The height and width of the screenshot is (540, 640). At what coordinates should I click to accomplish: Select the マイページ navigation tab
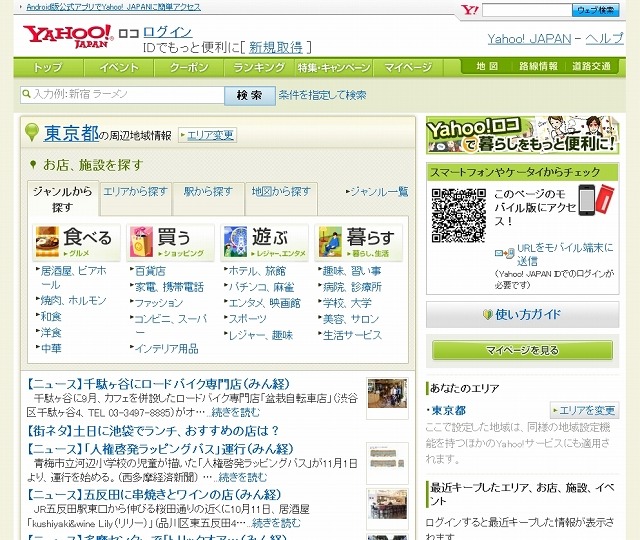pyautogui.click(x=408, y=67)
